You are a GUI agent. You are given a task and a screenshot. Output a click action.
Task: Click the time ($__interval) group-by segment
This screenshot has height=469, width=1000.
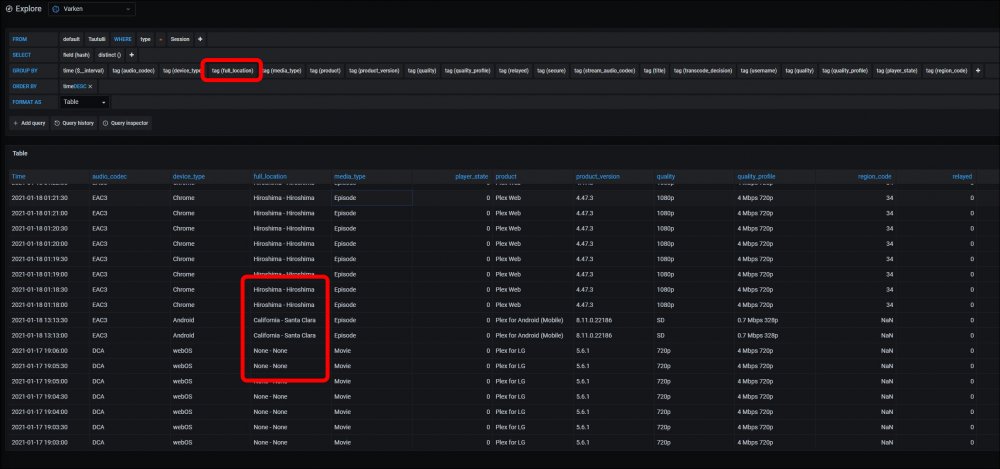pyautogui.click(x=83, y=71)
